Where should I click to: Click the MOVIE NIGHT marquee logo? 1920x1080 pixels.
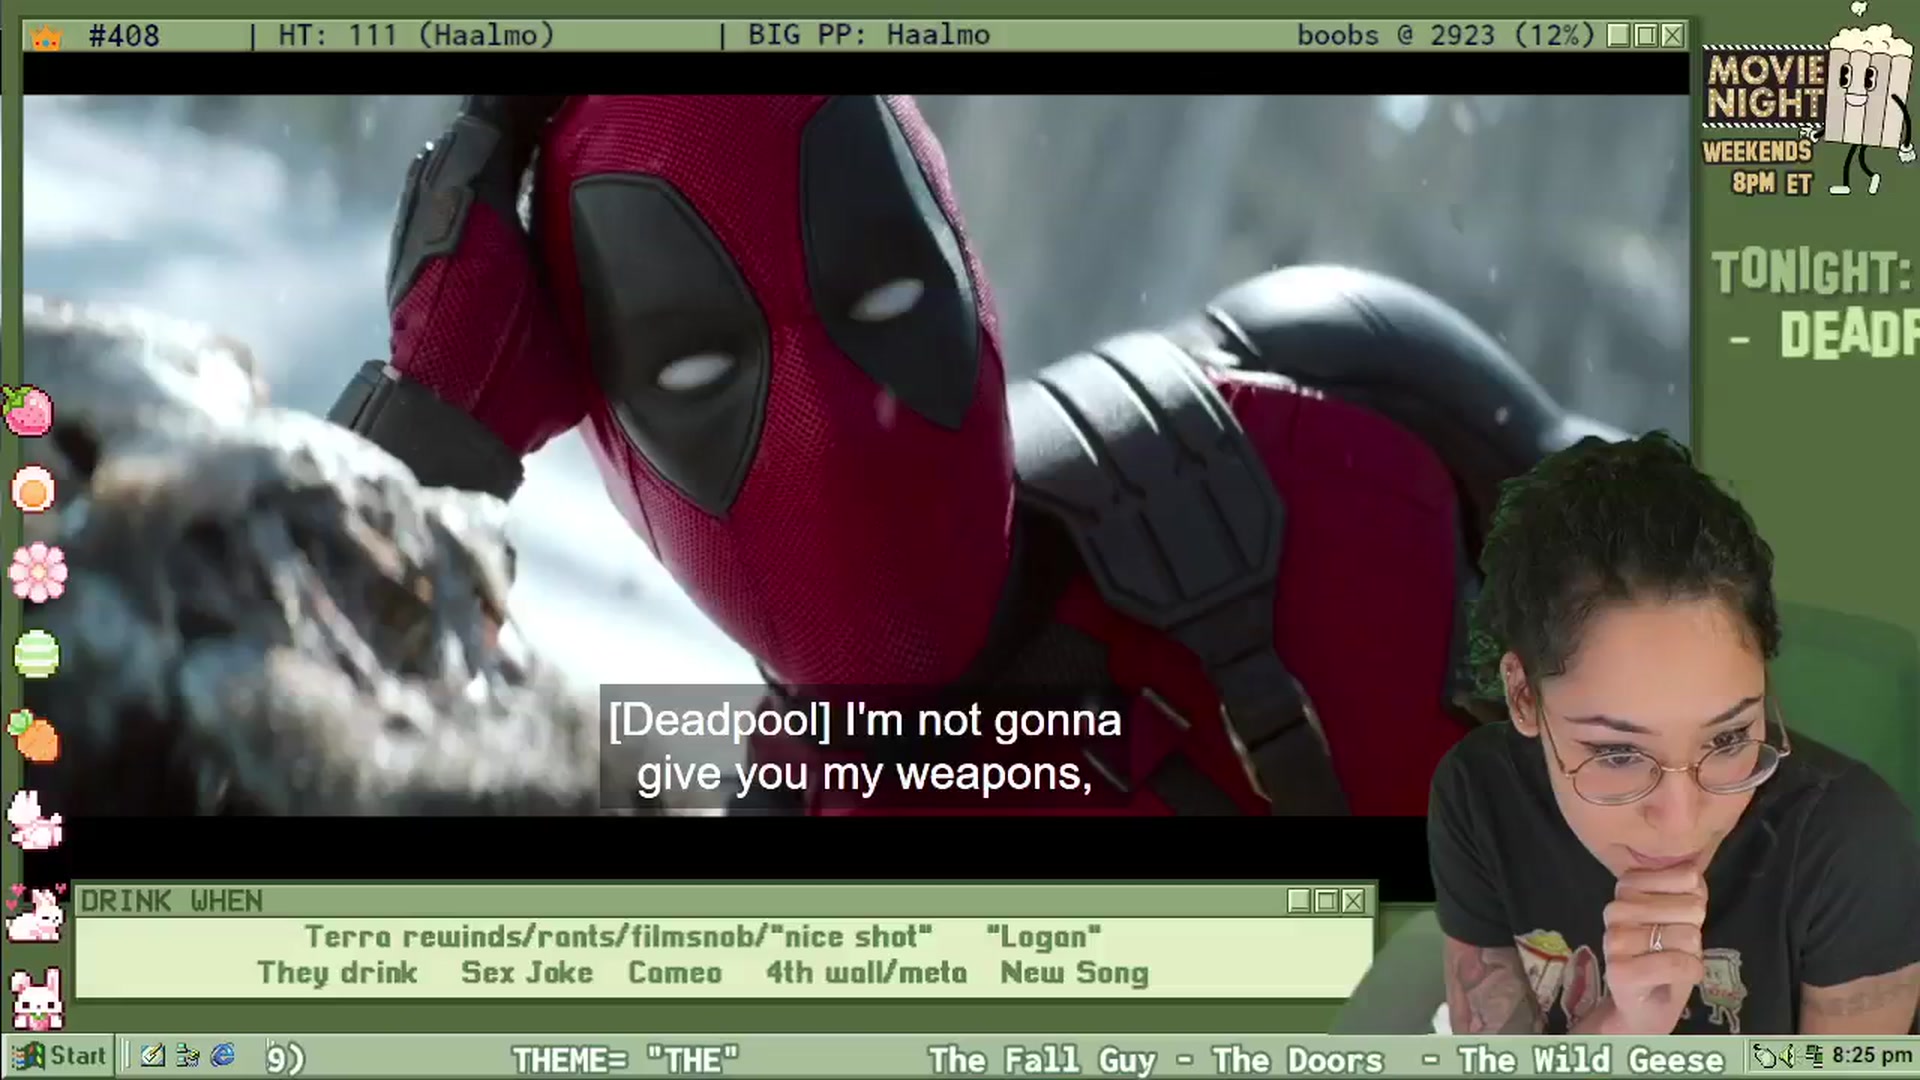pyautogui.click(x=1766, y=87)
